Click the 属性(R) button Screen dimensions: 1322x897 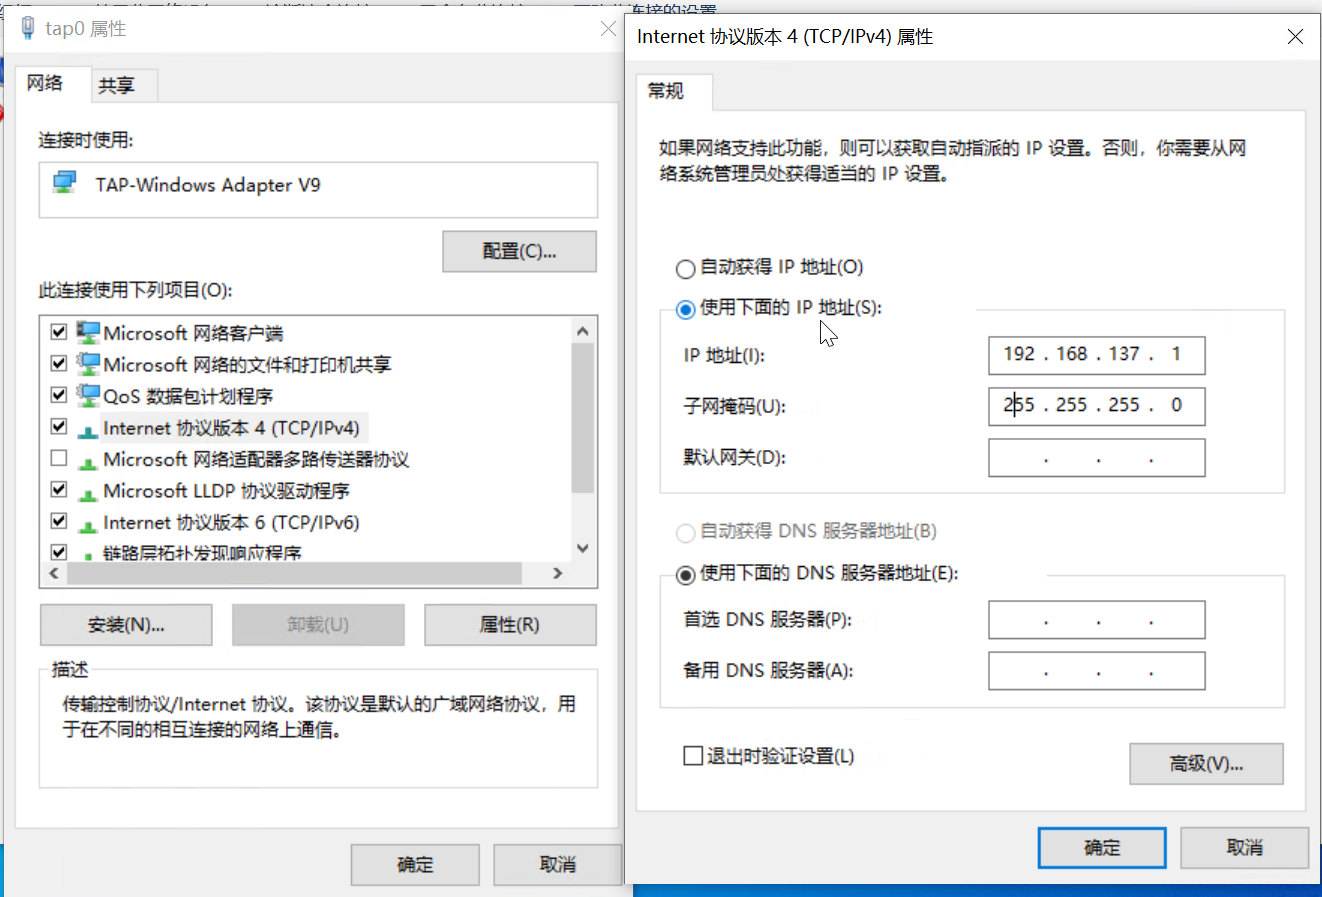click(x=510, y=625)
